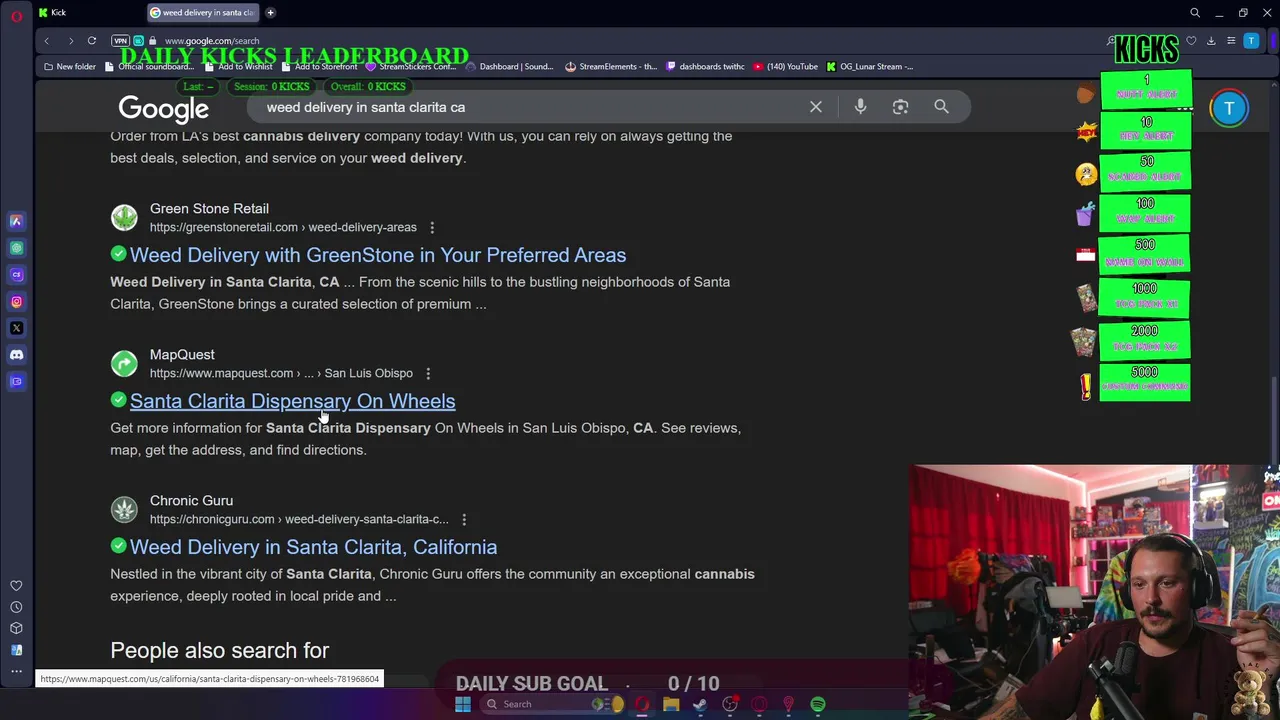Open Spotify from taskbar
Viewport: 1280px width, 720px height.
pos(818,705)
